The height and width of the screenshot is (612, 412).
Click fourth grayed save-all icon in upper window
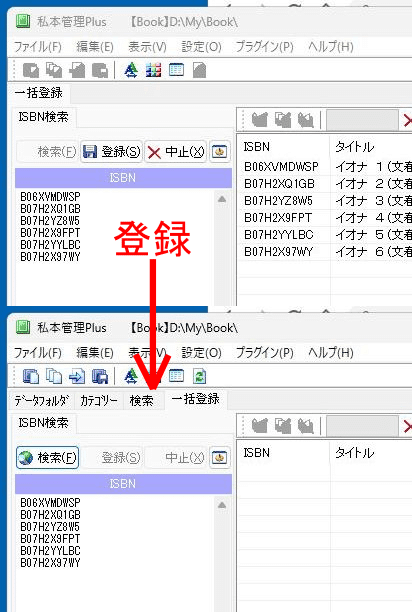[x=100, y=70]
